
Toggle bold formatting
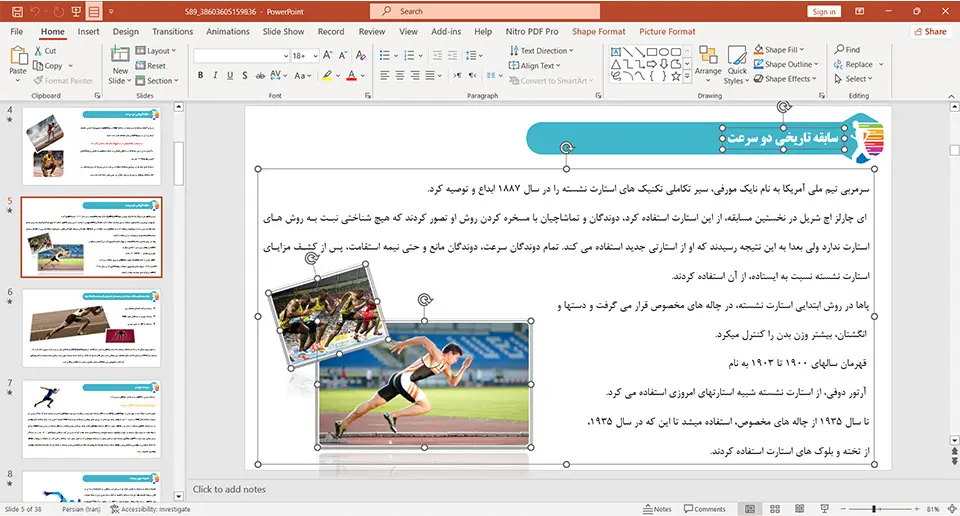coord(200,75)
